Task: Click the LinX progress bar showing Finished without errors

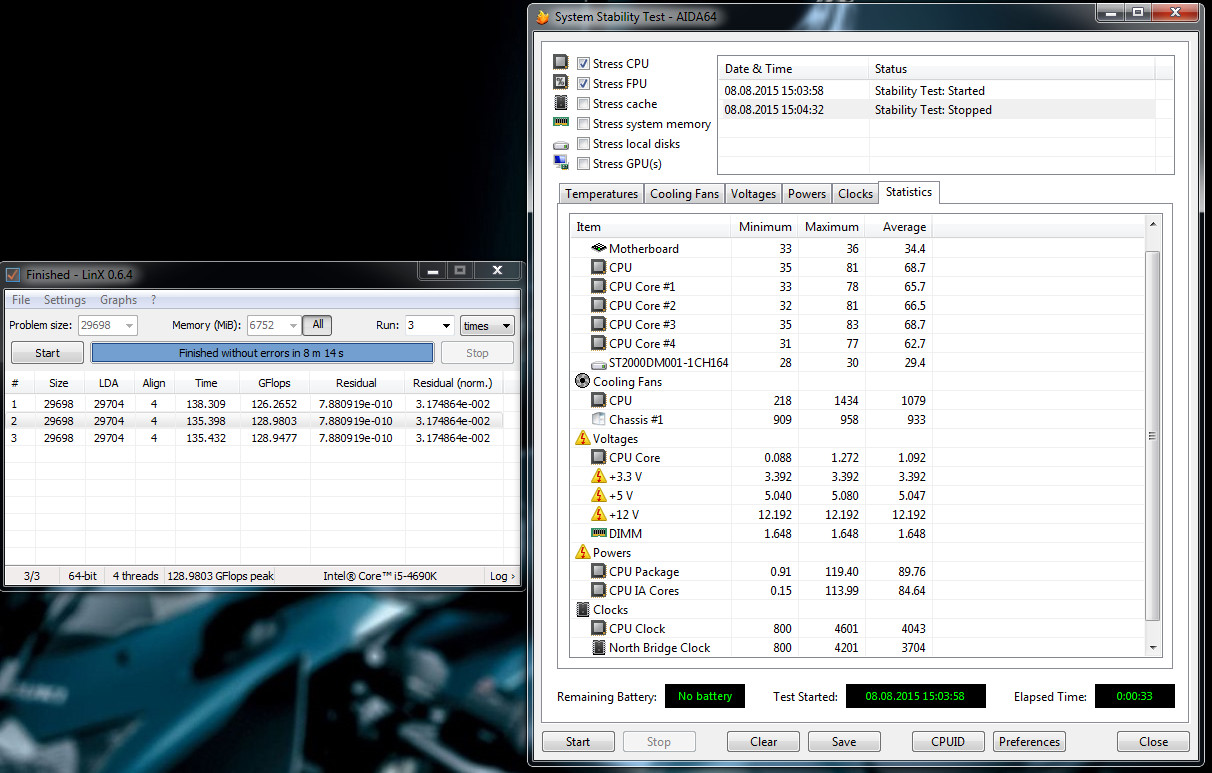Action: (x=262, y=353)
